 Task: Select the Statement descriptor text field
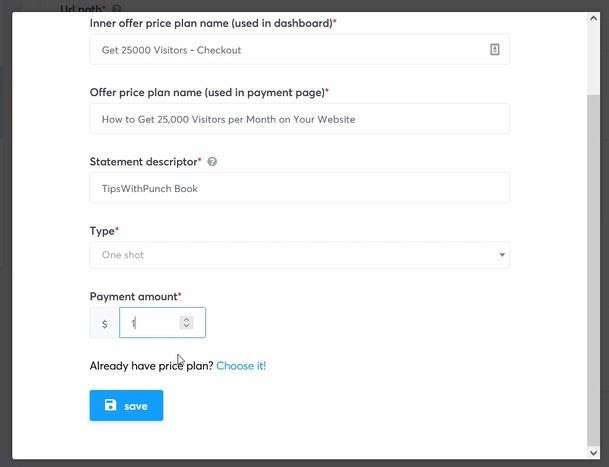point(299,188)
